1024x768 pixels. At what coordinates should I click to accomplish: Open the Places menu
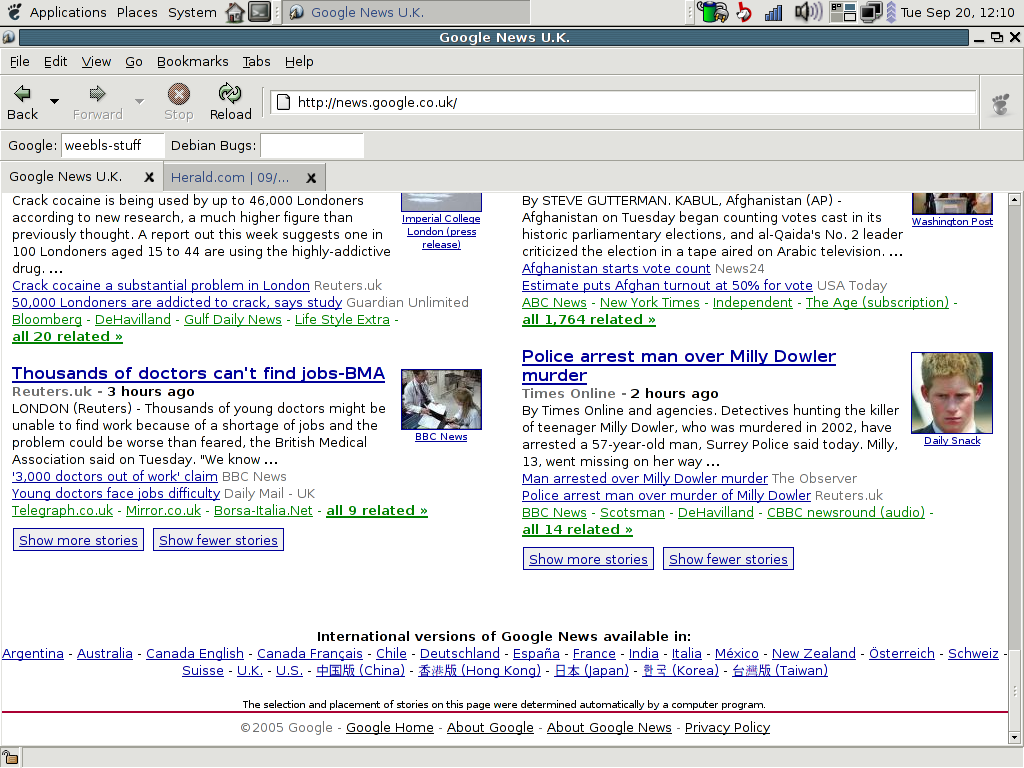[x=137, y=12]
